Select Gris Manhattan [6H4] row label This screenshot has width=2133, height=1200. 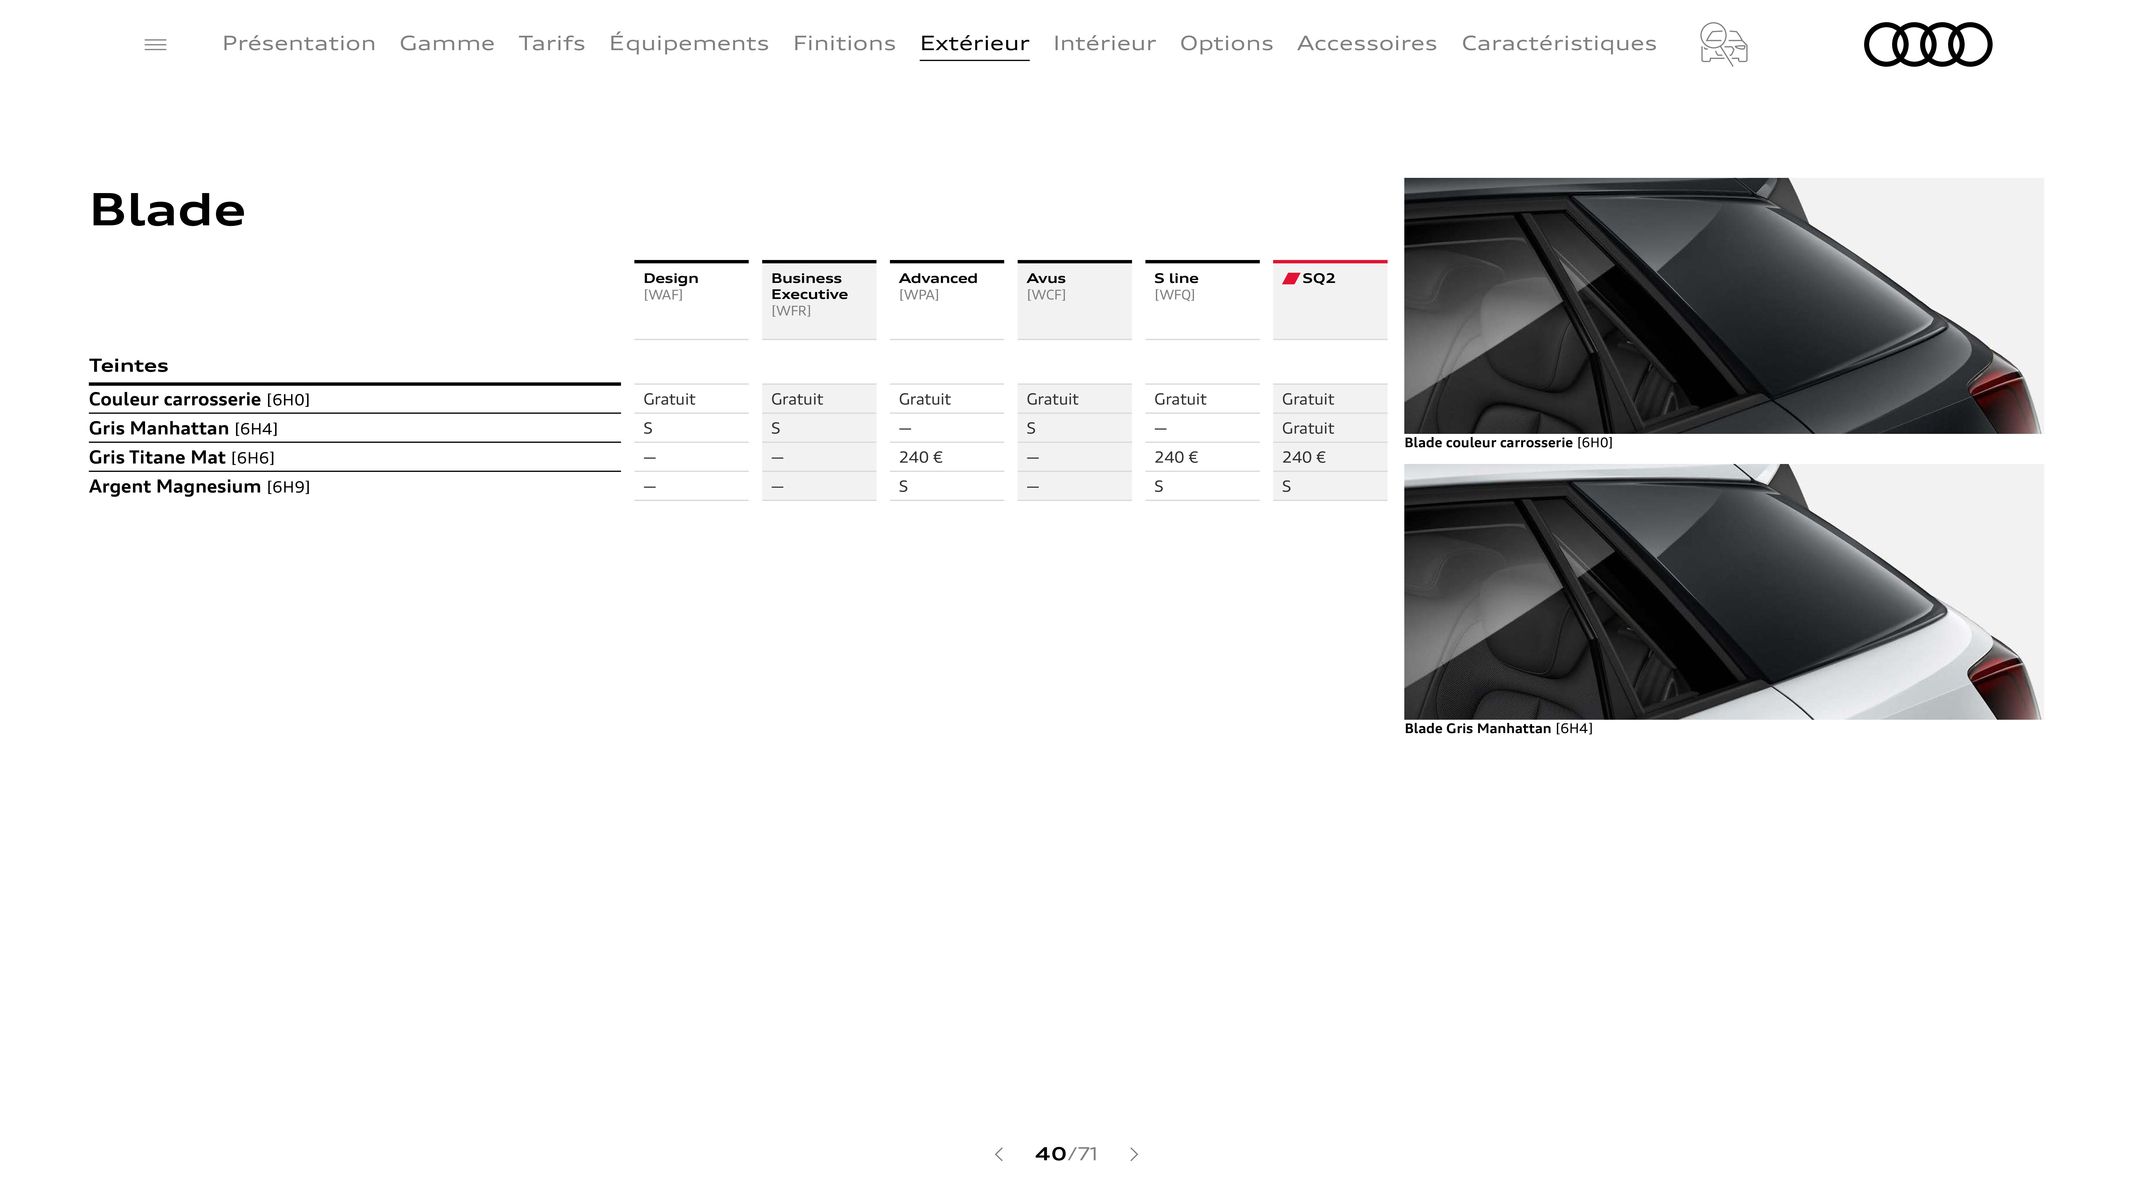[x=183, y=428]
